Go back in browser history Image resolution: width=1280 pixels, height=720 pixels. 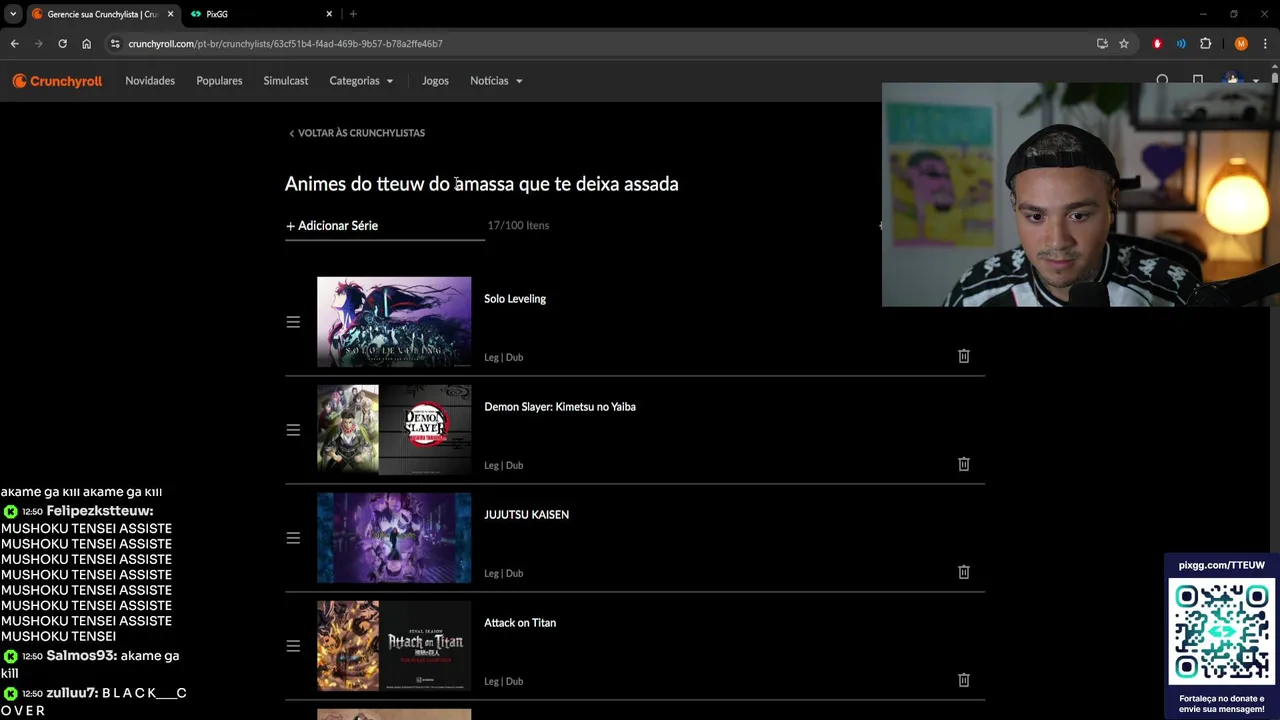point(14,44)
